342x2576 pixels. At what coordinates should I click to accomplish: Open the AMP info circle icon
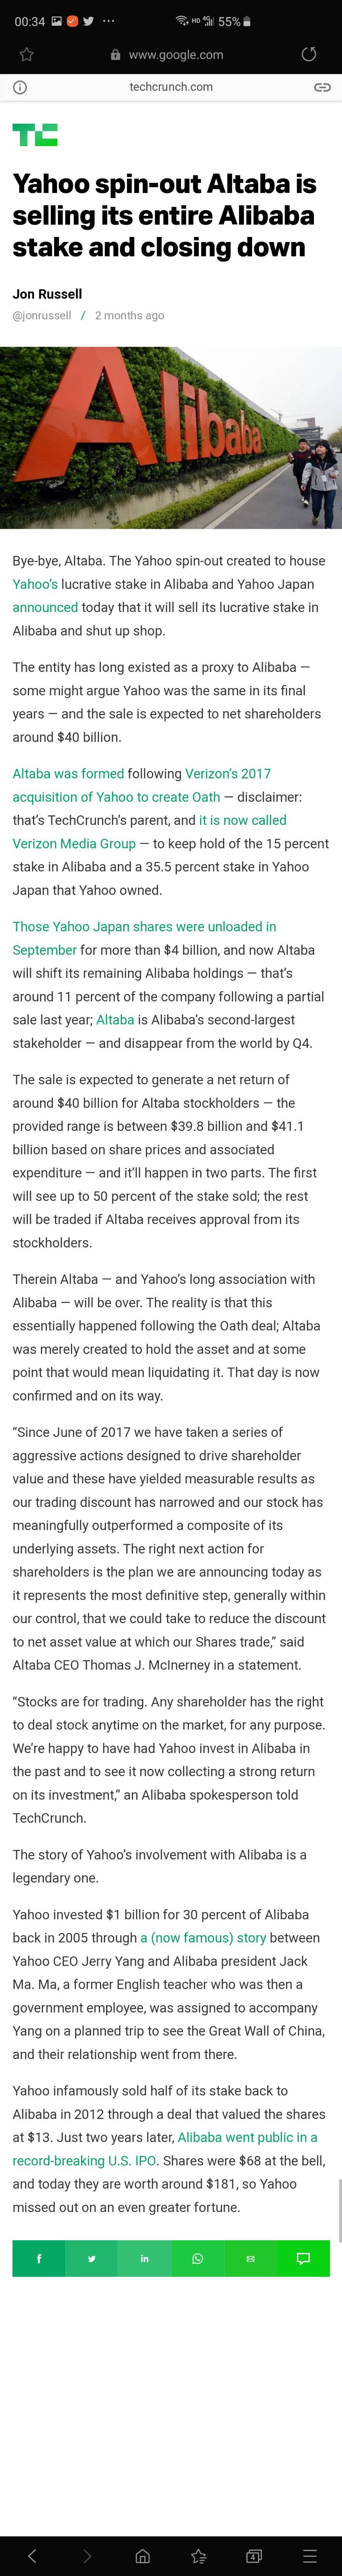pos(19,87)
